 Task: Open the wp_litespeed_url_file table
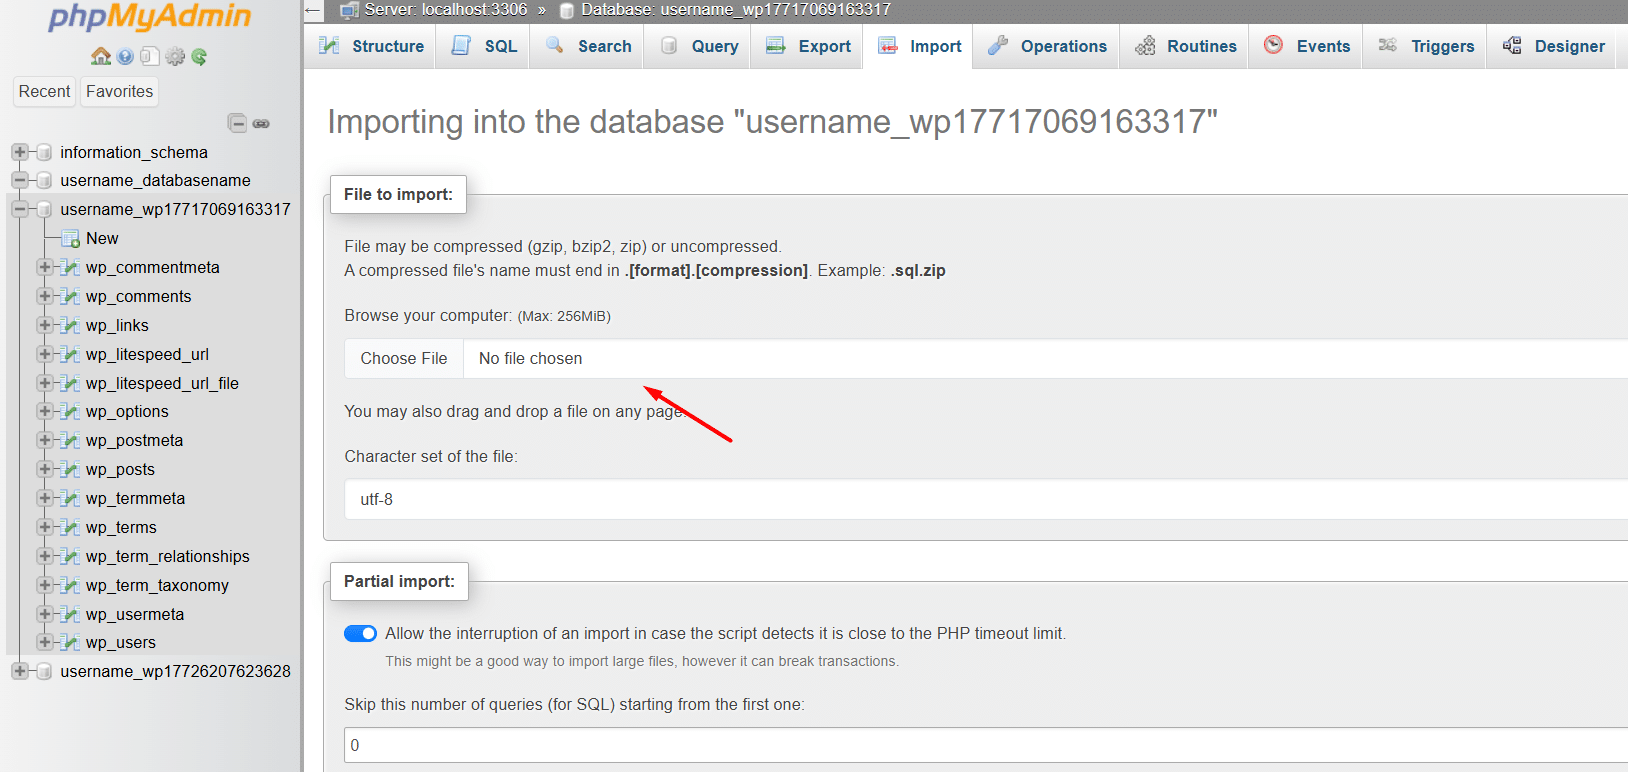tap(162, 383)
